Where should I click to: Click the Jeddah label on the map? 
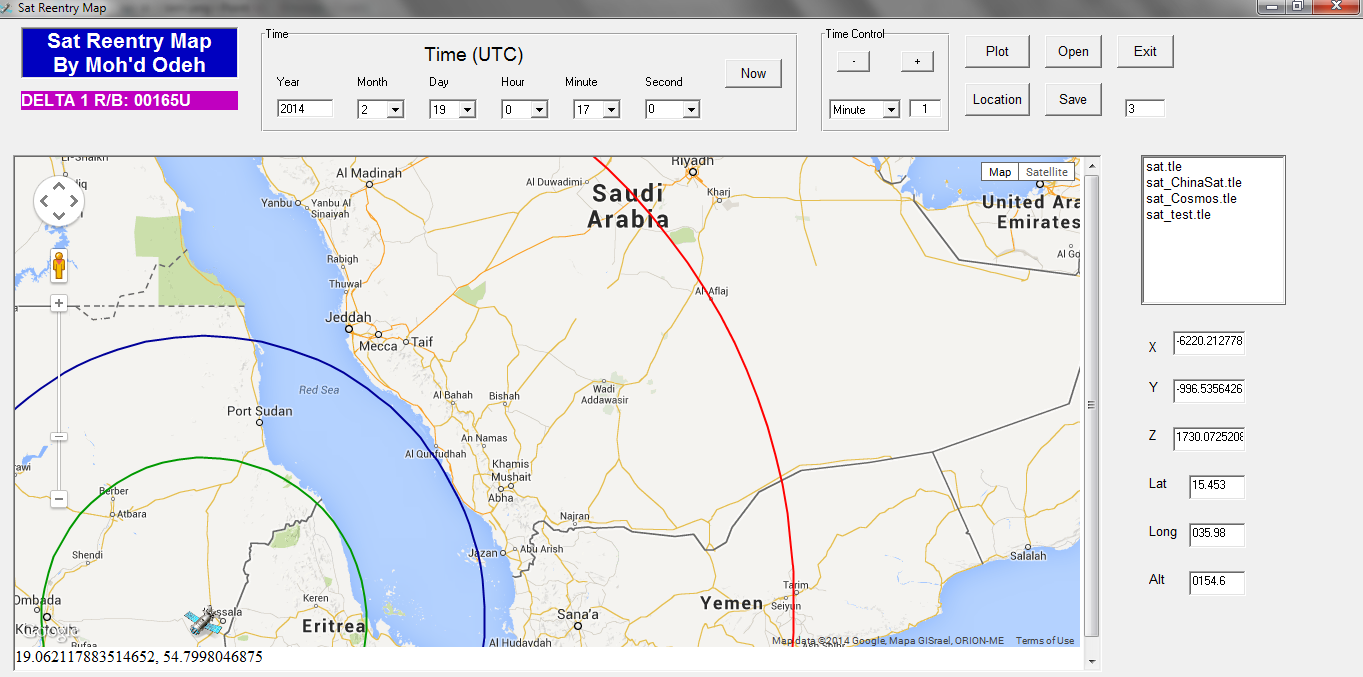click(348, 318)
